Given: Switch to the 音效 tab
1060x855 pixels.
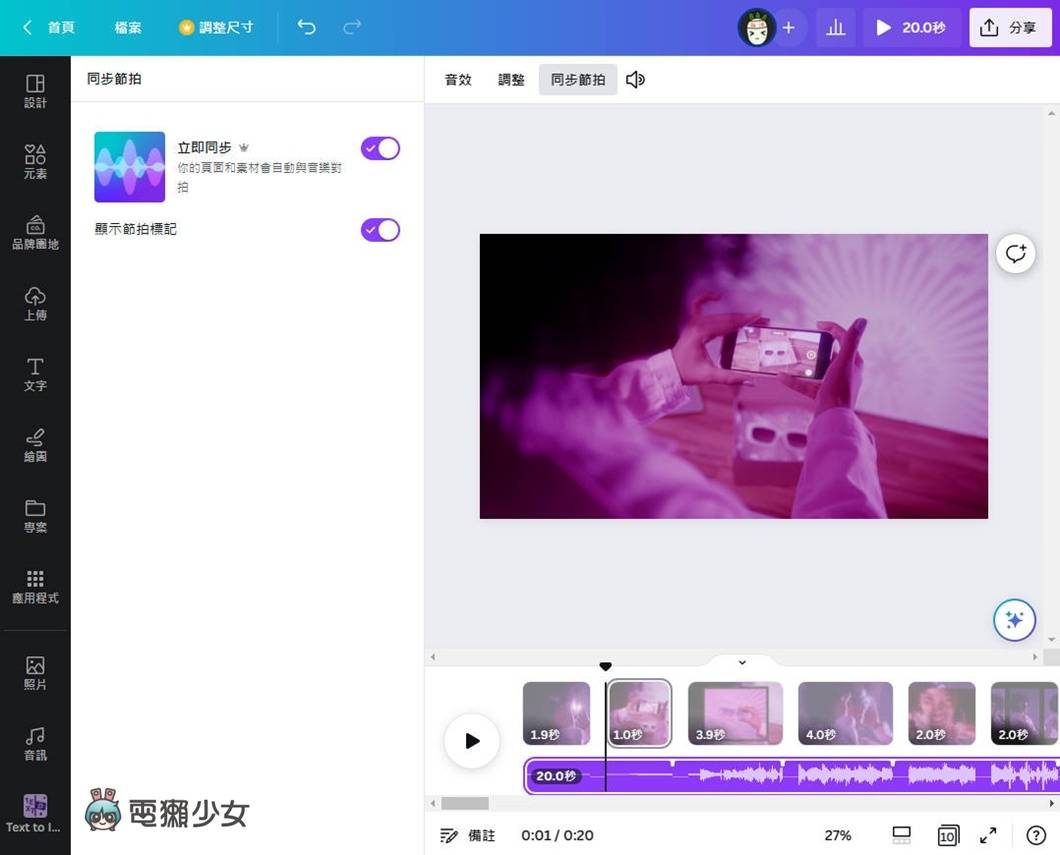Looking at the screenshot, I should click(x=458, y=79).
